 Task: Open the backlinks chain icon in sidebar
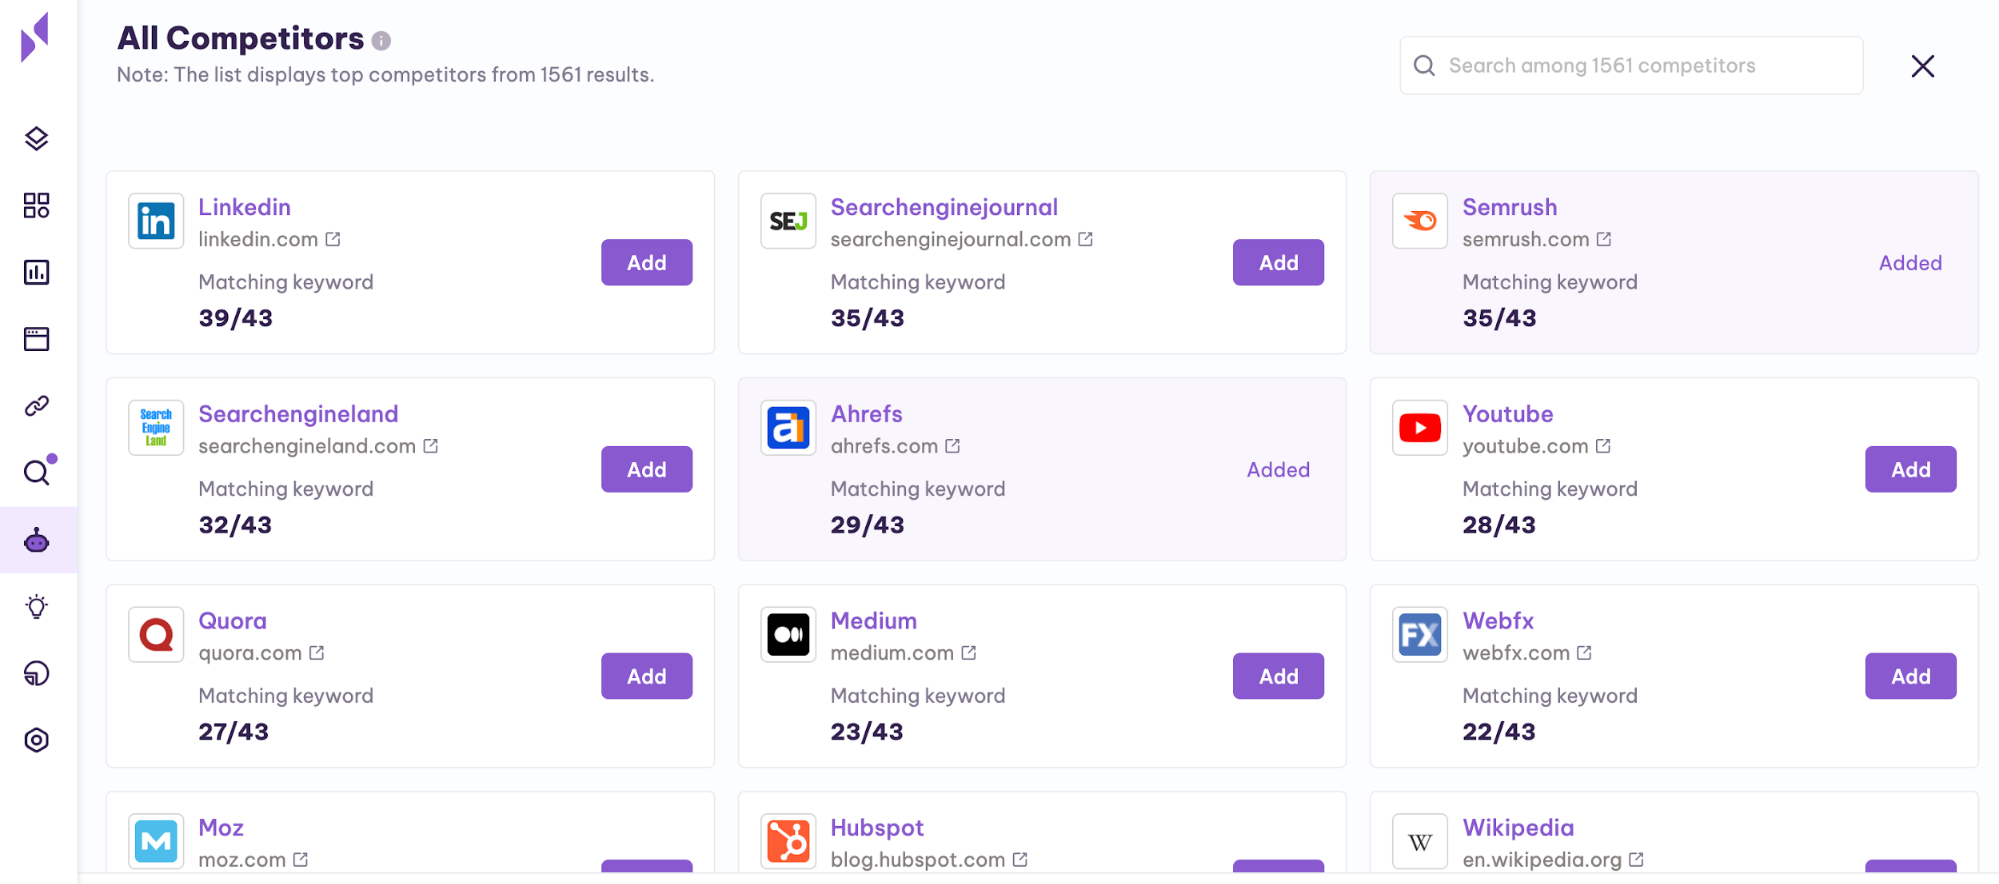coord(37,406)
